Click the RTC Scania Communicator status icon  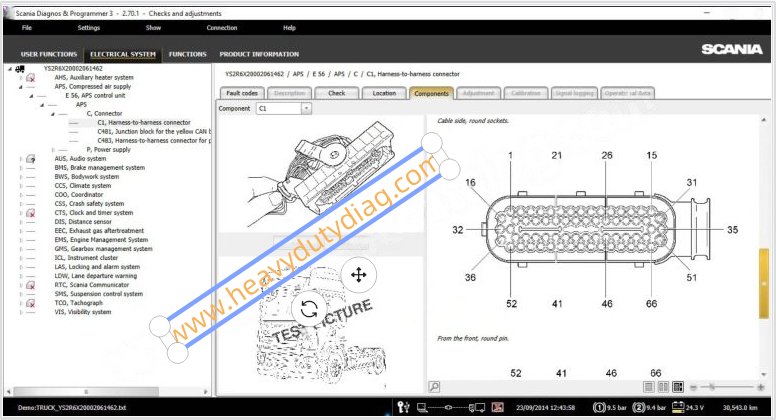tap(31, 285)
